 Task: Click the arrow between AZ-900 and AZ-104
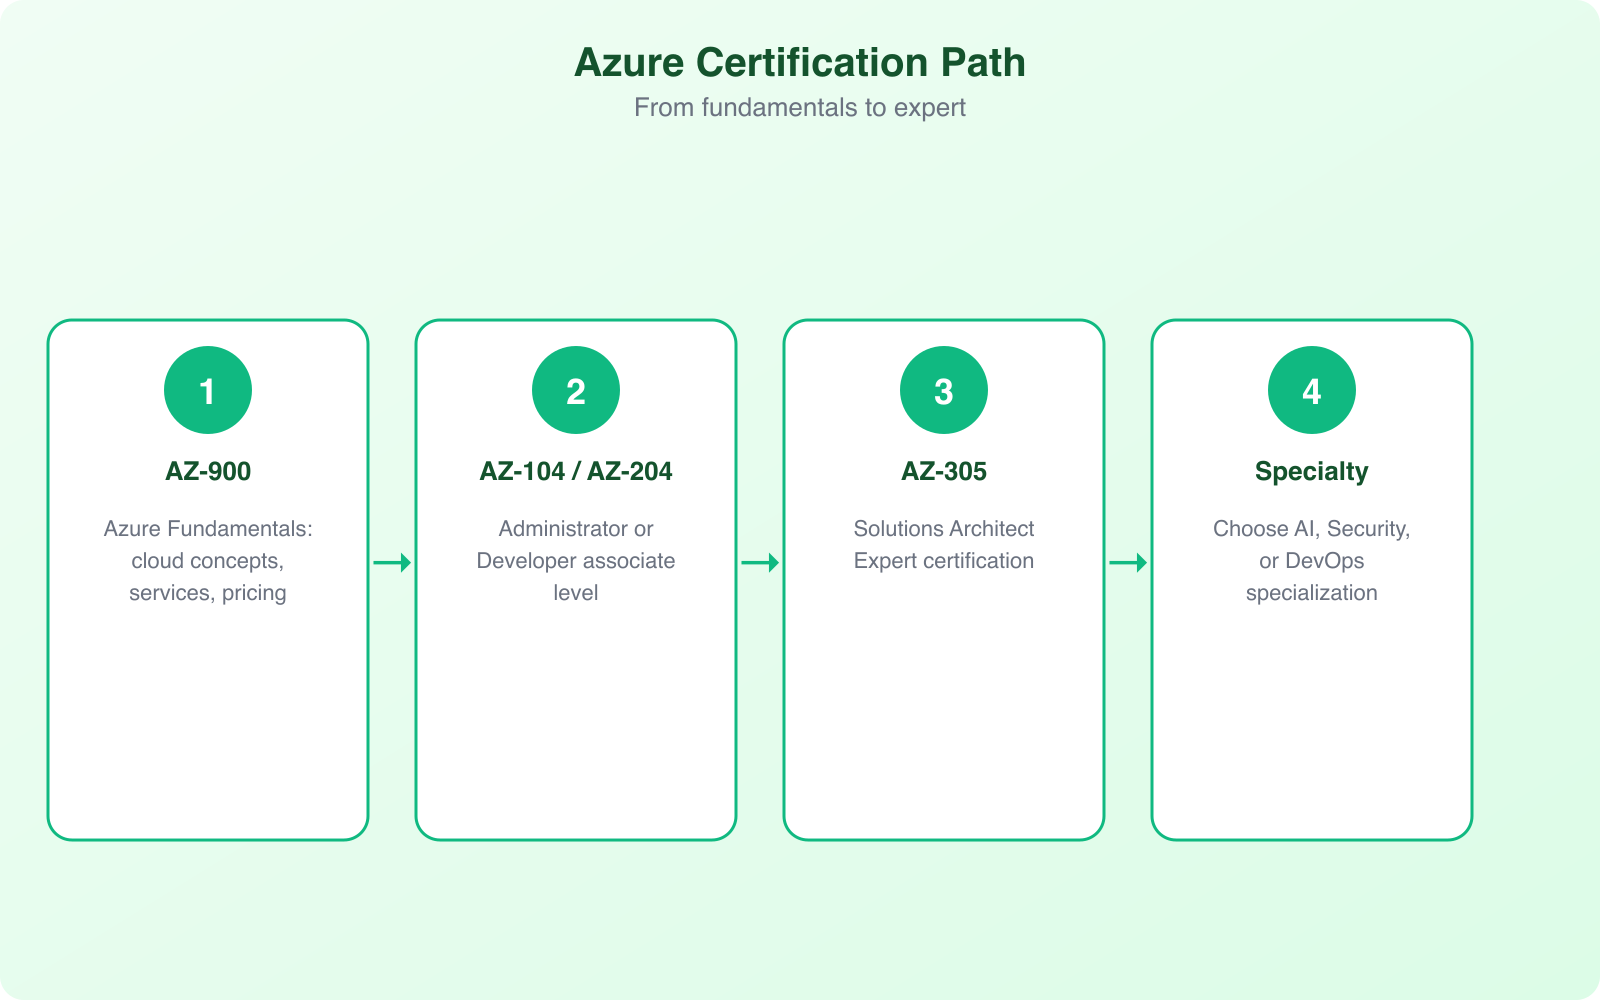point(391,562)
